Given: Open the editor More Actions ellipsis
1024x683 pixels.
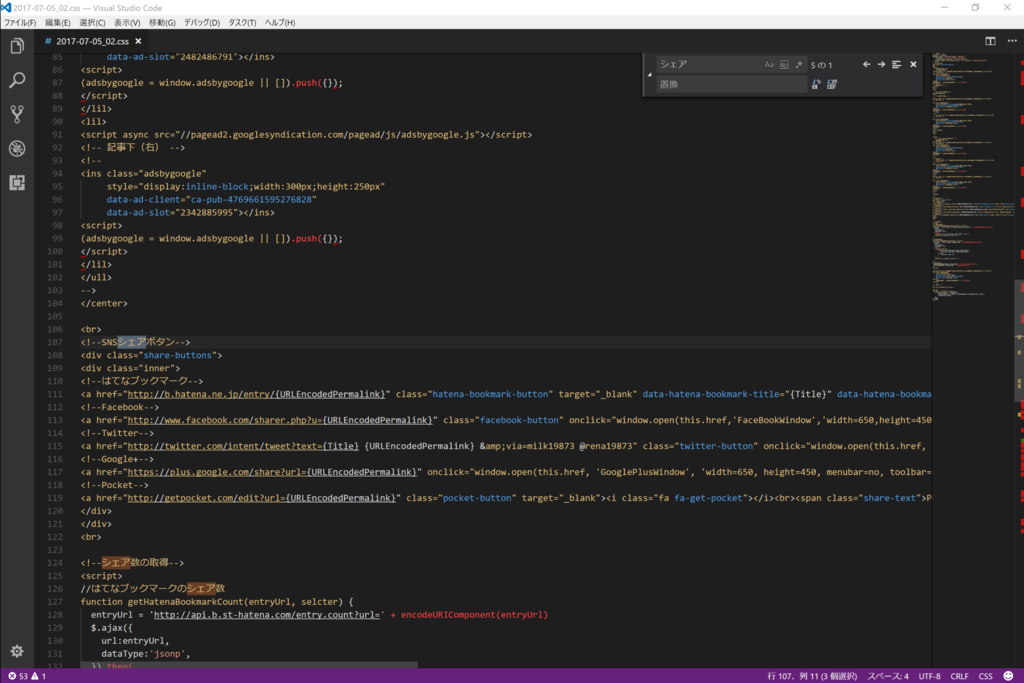Looking at the screenshot, I should point(1012,41).
